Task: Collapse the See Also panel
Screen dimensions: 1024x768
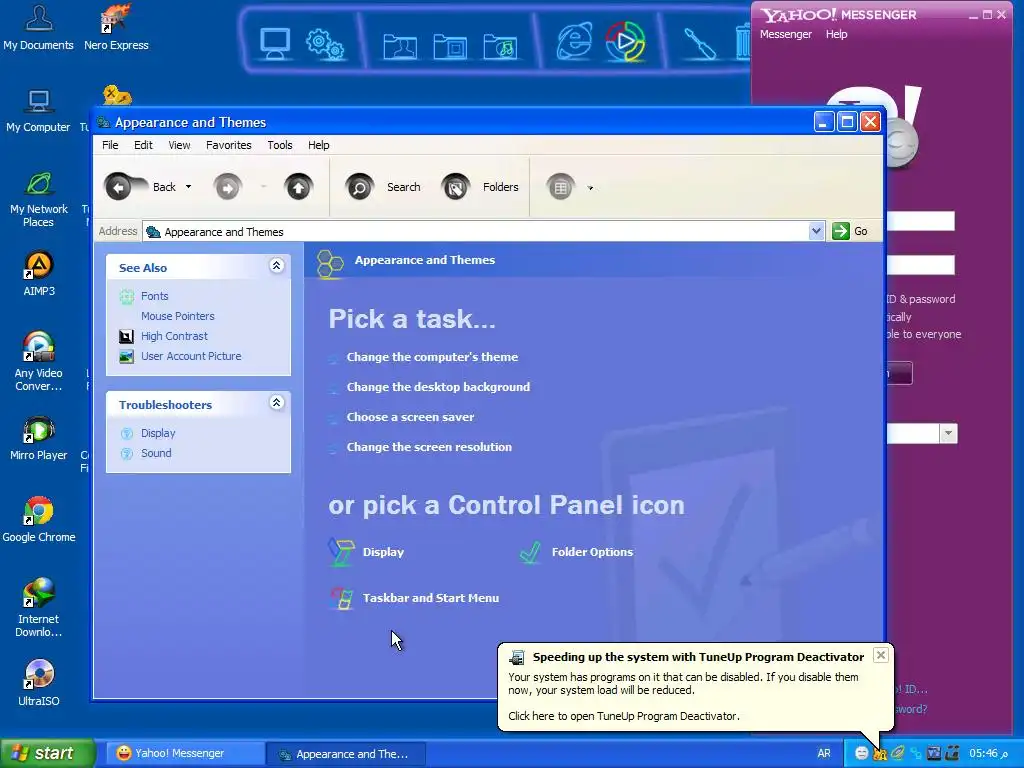Action: (276, 265)
